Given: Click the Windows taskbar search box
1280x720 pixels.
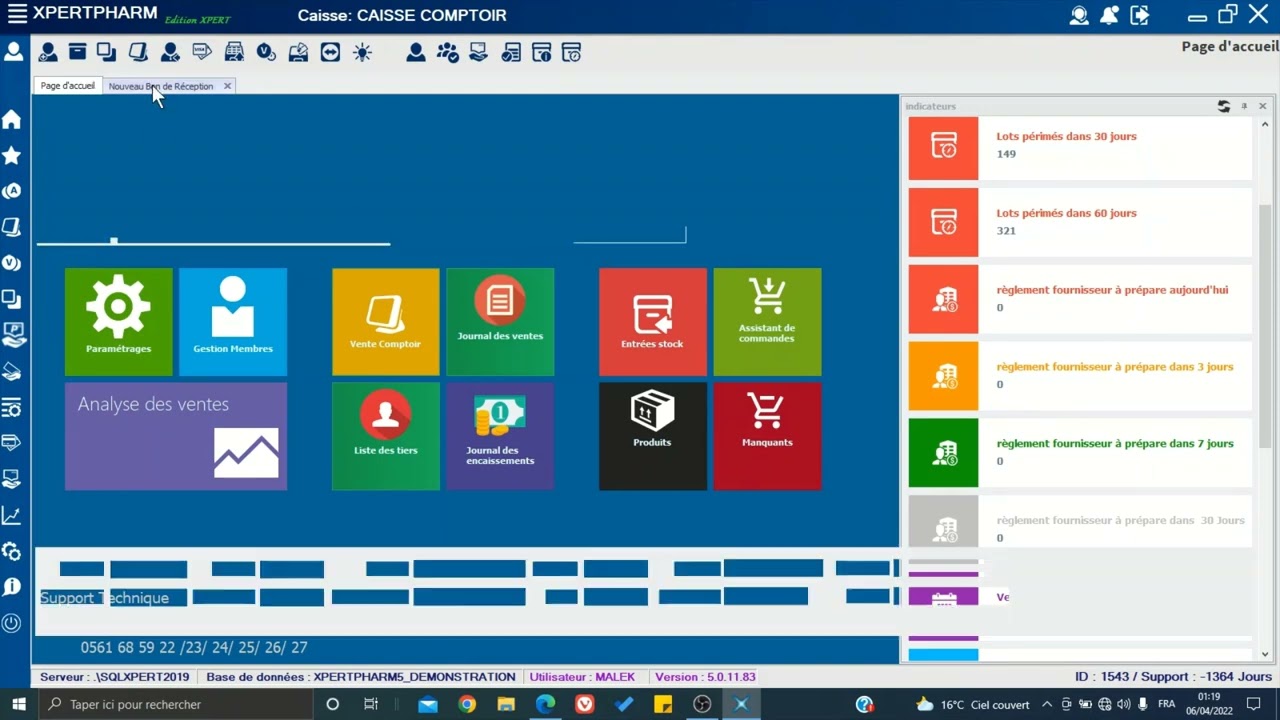Looking at the screenshot, I should (x=176, y=704).
